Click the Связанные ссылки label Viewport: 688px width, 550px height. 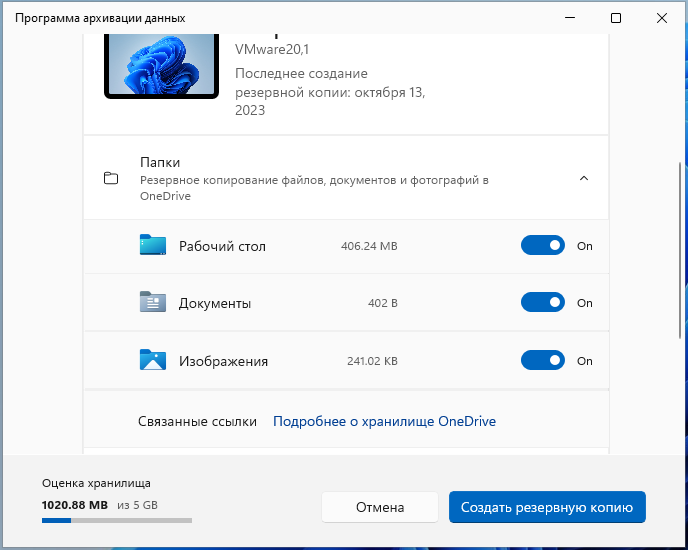point(197,421)
